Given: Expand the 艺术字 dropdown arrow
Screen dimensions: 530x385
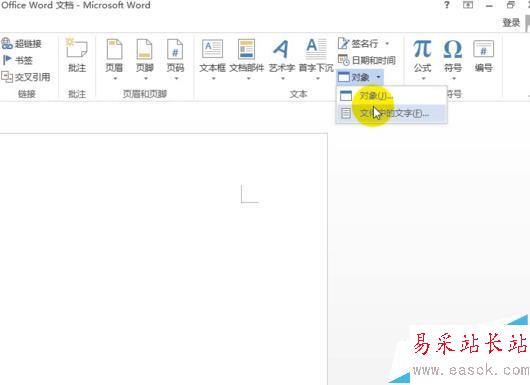Looking at the screenshot, I should (x=283, y=78).
